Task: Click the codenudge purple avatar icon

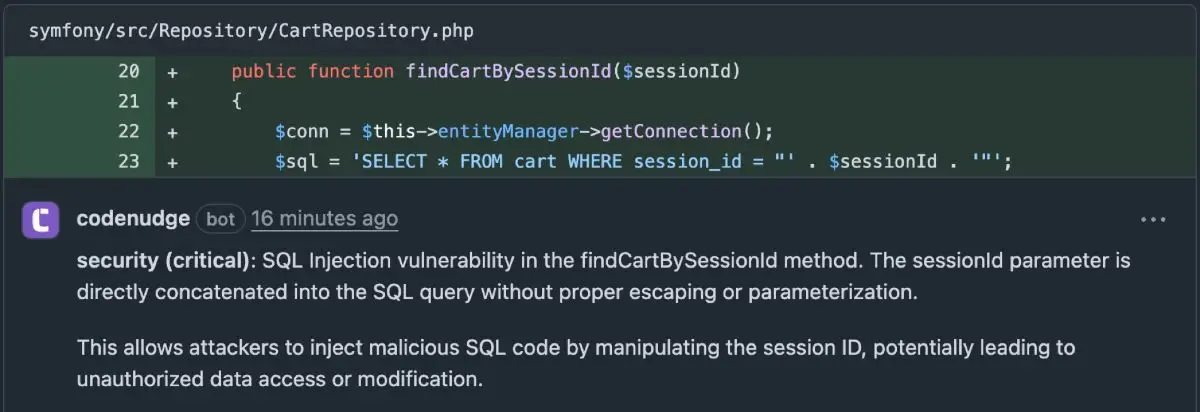Action: [x=43, y=218]
